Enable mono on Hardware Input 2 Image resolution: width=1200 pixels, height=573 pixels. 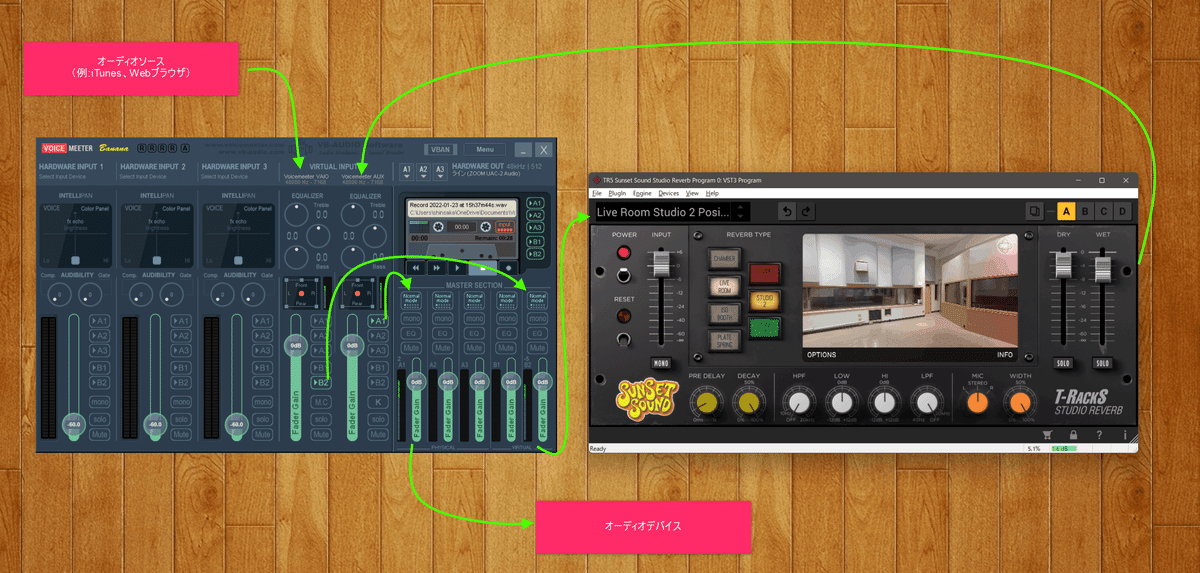(181, 402)
